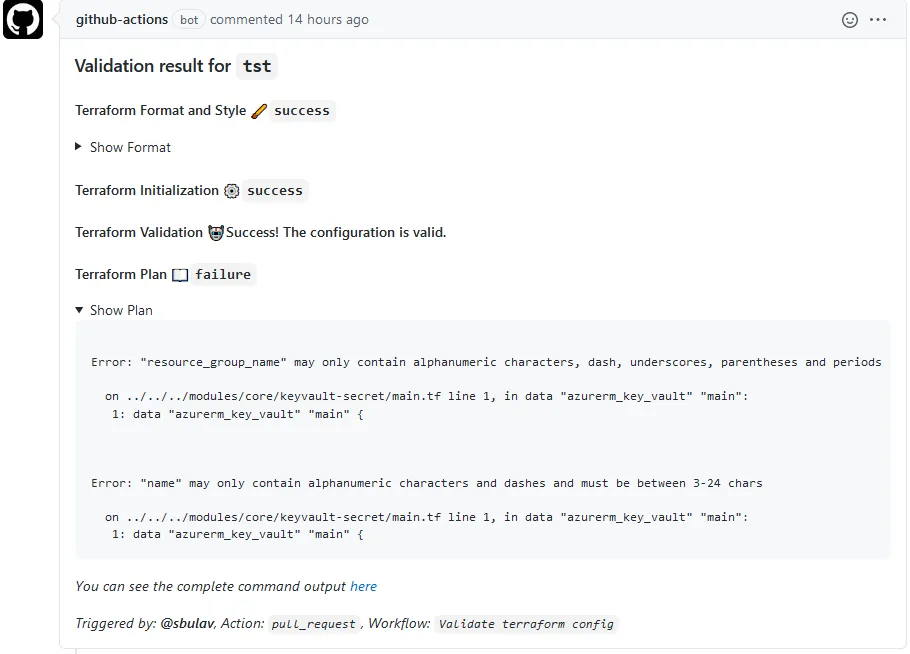This screenshot has height=654, width=910.
Task: Click the book emoji beside Terraform Plan
Action: click(x=179, y=274)
